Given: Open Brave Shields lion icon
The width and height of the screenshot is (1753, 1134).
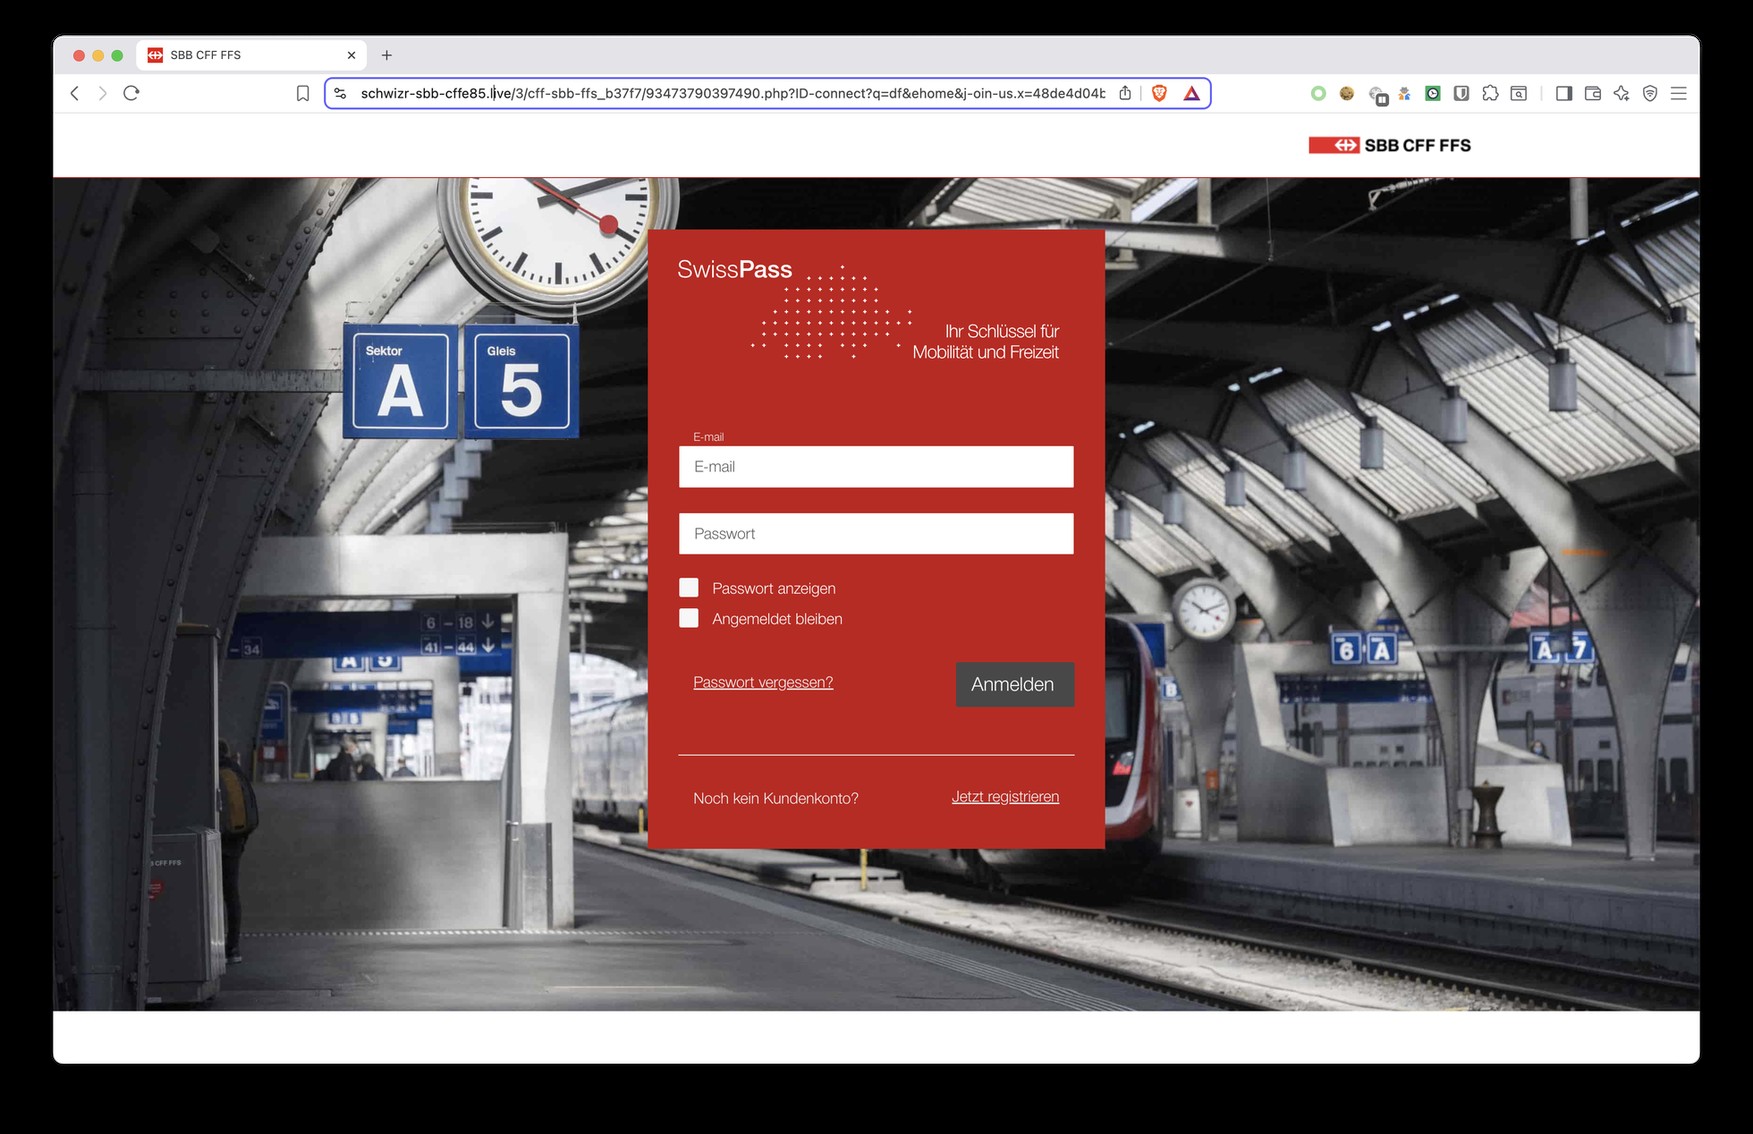Looking at the screenshot, I should coord(1159,93).
